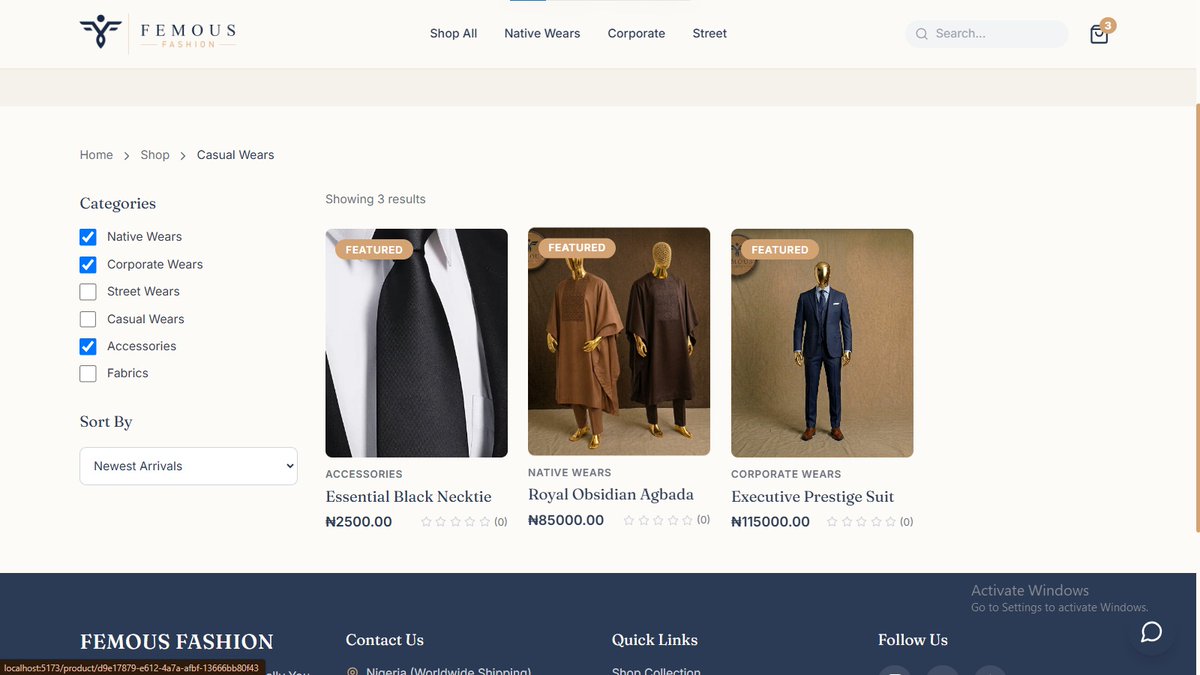Go to Home breadcrumb
This screenshot has height=675, width=1200.
(x=96, y=155)
